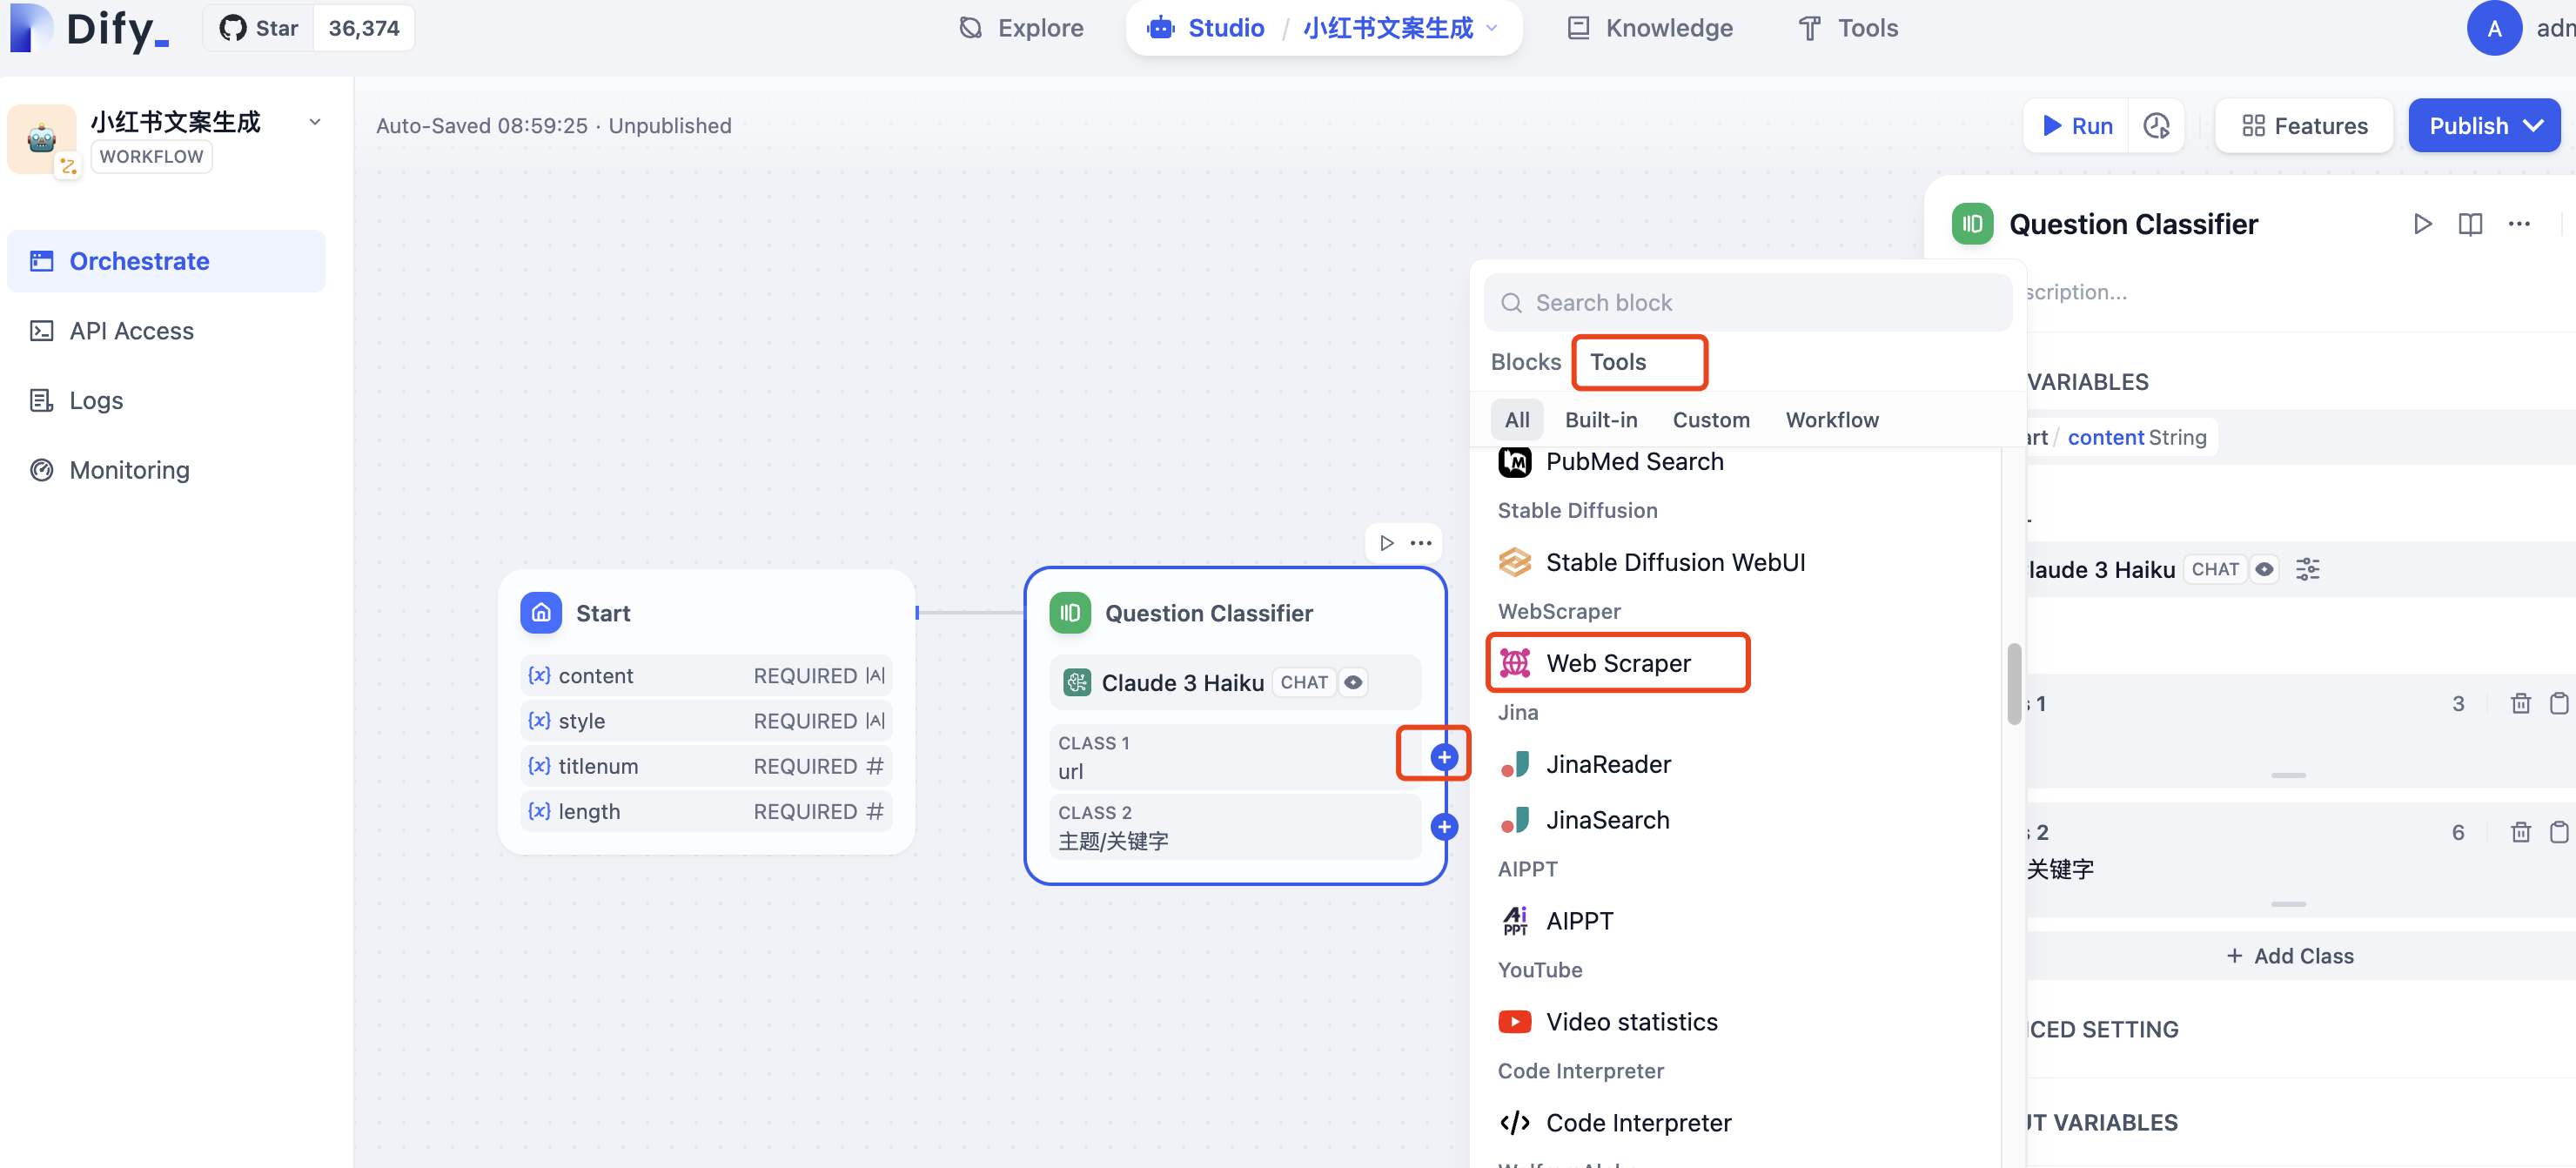Open the Explore compass icon
The width and height of the screenshot is (2576, 1168).
point(970,28)
